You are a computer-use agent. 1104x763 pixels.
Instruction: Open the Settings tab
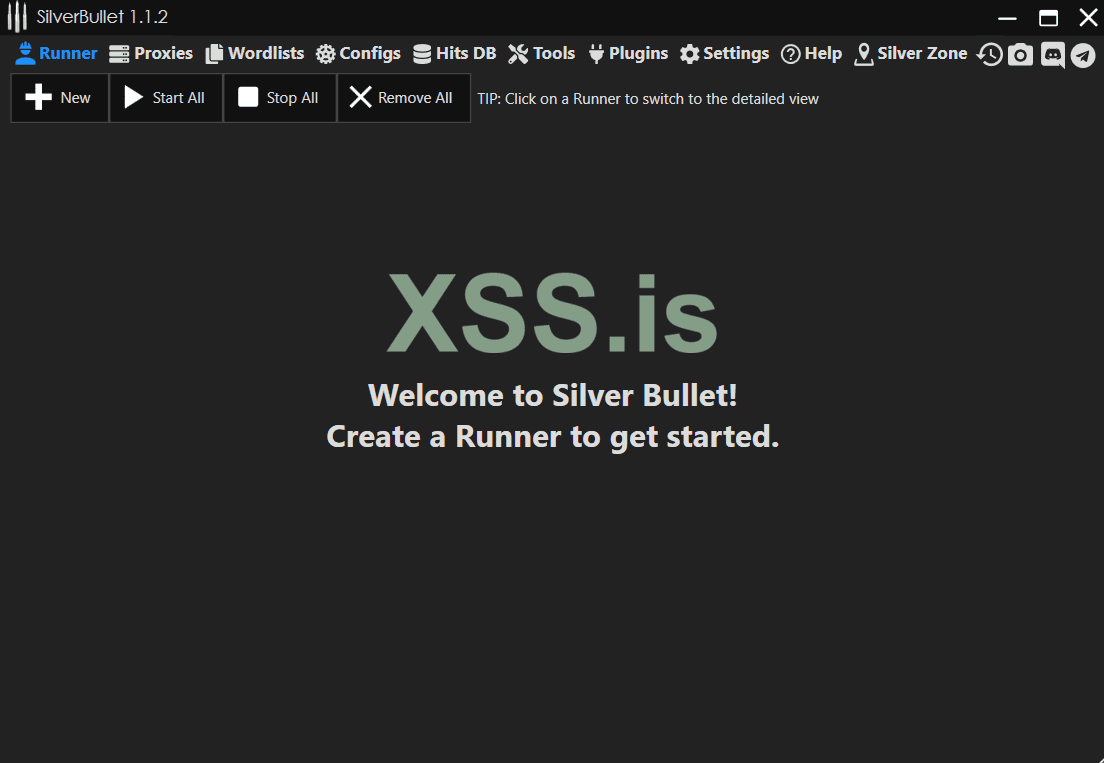(x=724, y=53)
